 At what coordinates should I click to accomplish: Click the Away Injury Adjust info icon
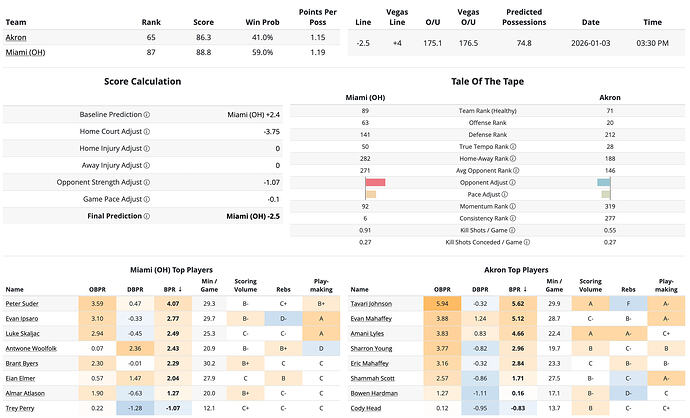tap(148, 166)
